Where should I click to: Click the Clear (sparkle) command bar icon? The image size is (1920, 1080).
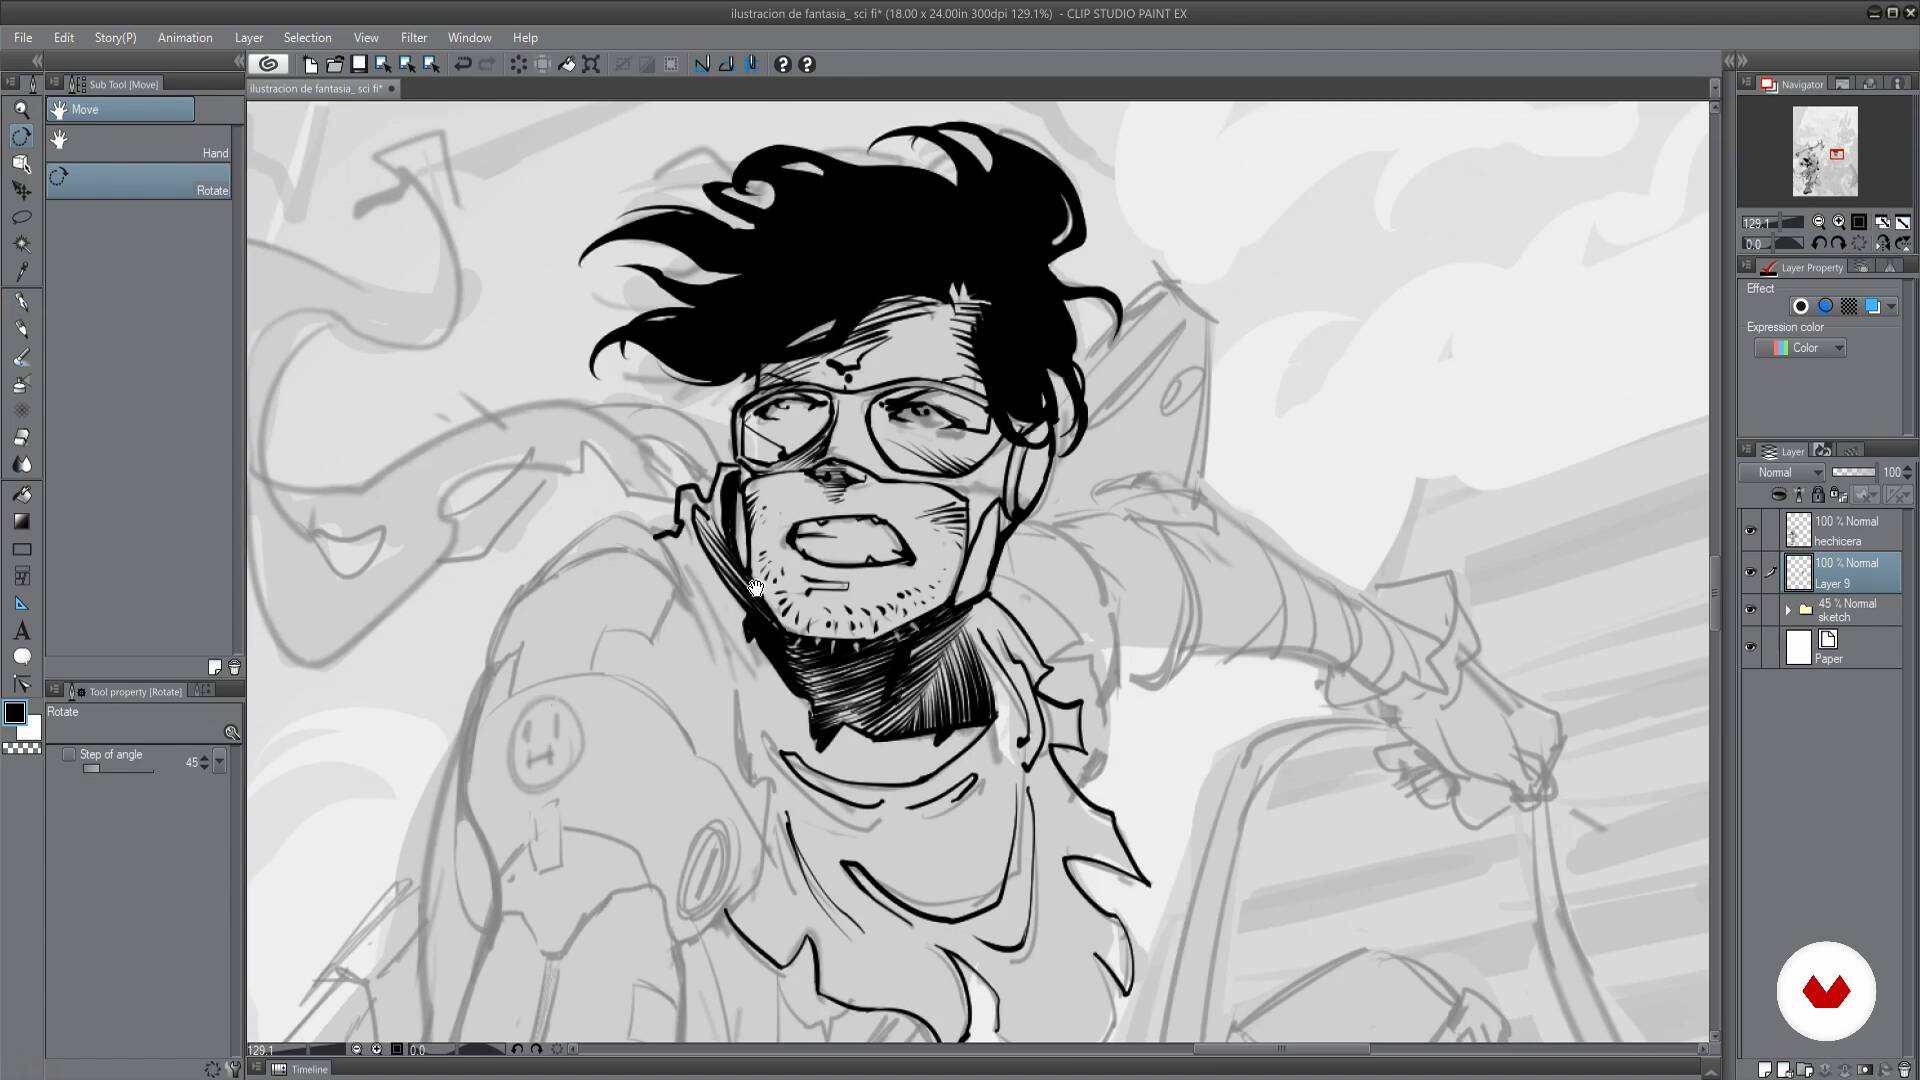(x=518, y=64)
